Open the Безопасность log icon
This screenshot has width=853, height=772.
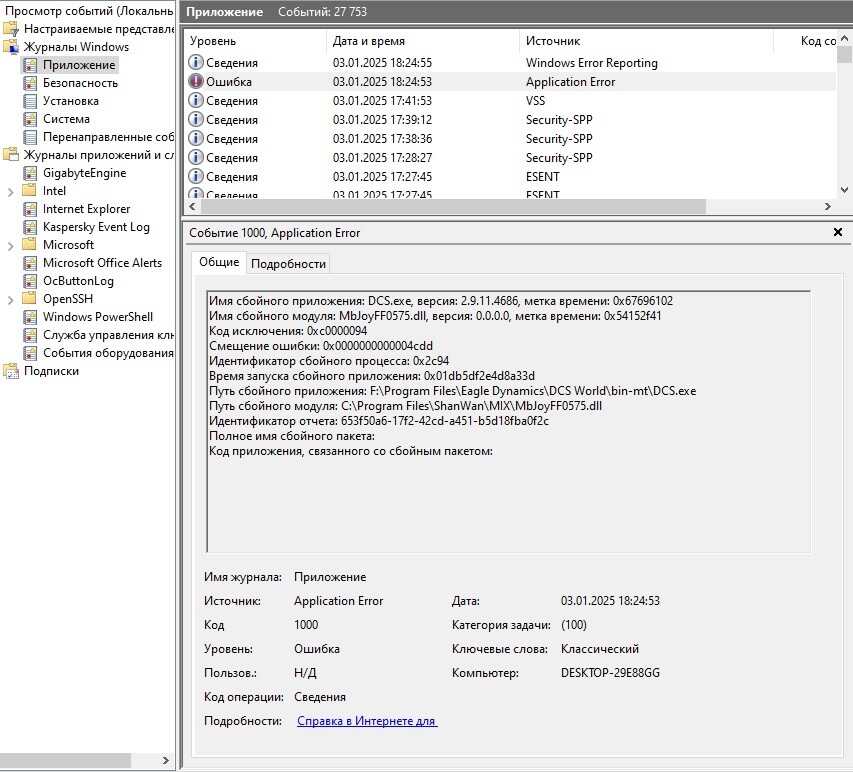click(30, 83)
